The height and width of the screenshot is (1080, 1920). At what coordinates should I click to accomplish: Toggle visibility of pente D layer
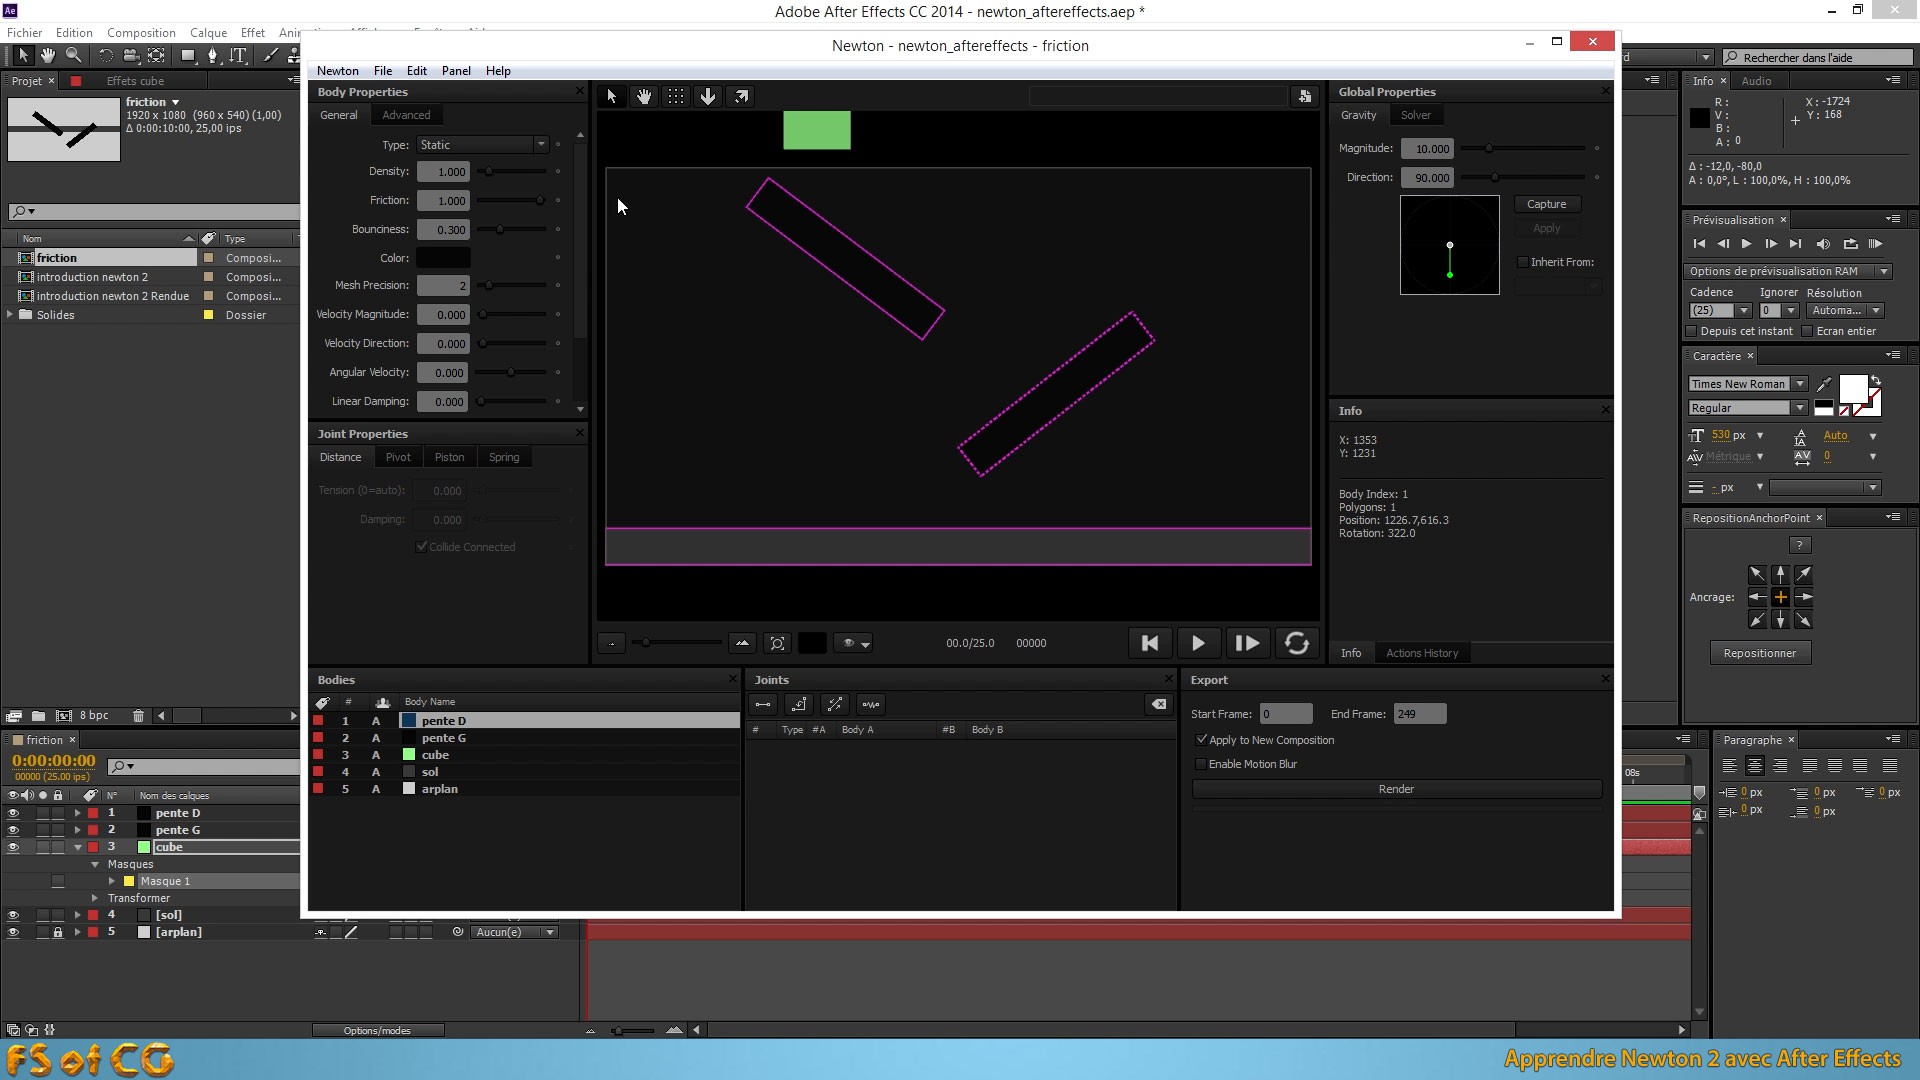point(12,812)
